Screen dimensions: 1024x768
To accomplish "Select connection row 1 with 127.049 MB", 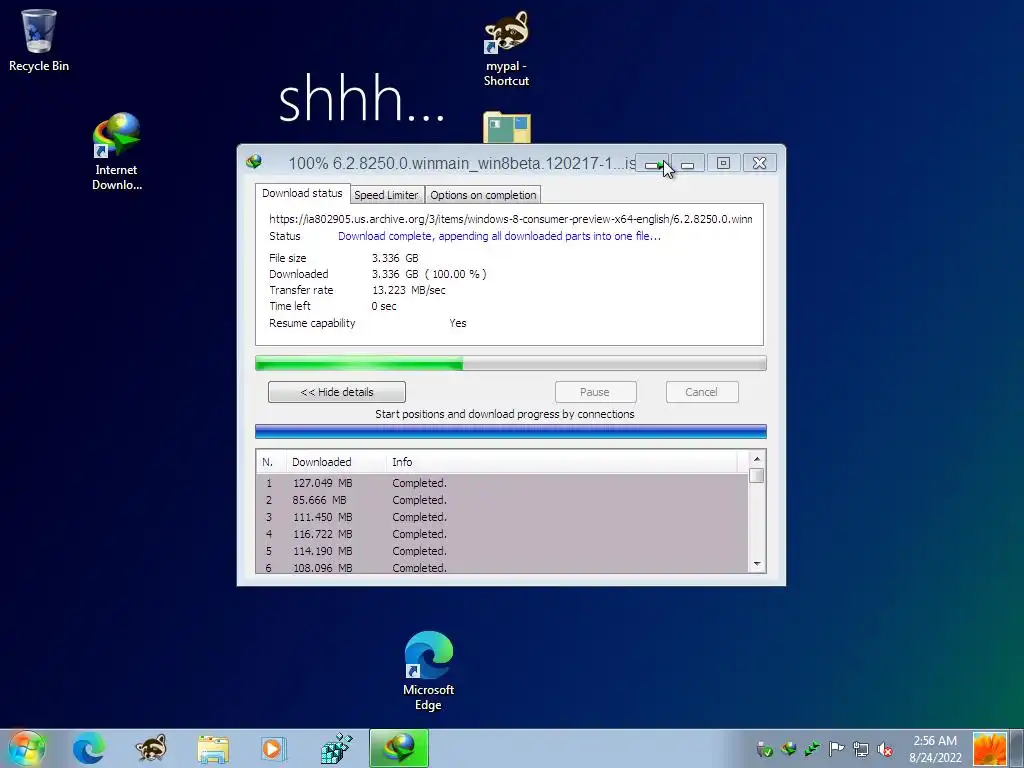I will pyautogui.click(x=502, y=483).
